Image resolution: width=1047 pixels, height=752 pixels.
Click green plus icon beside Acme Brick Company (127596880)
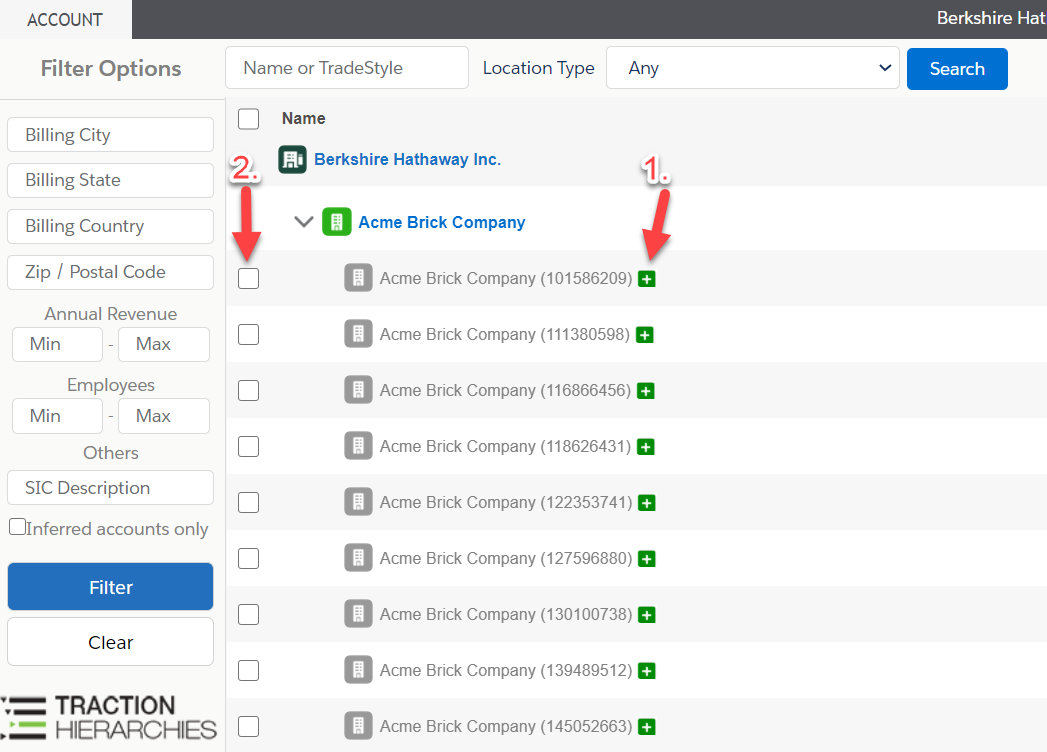(x=646, y=559)
